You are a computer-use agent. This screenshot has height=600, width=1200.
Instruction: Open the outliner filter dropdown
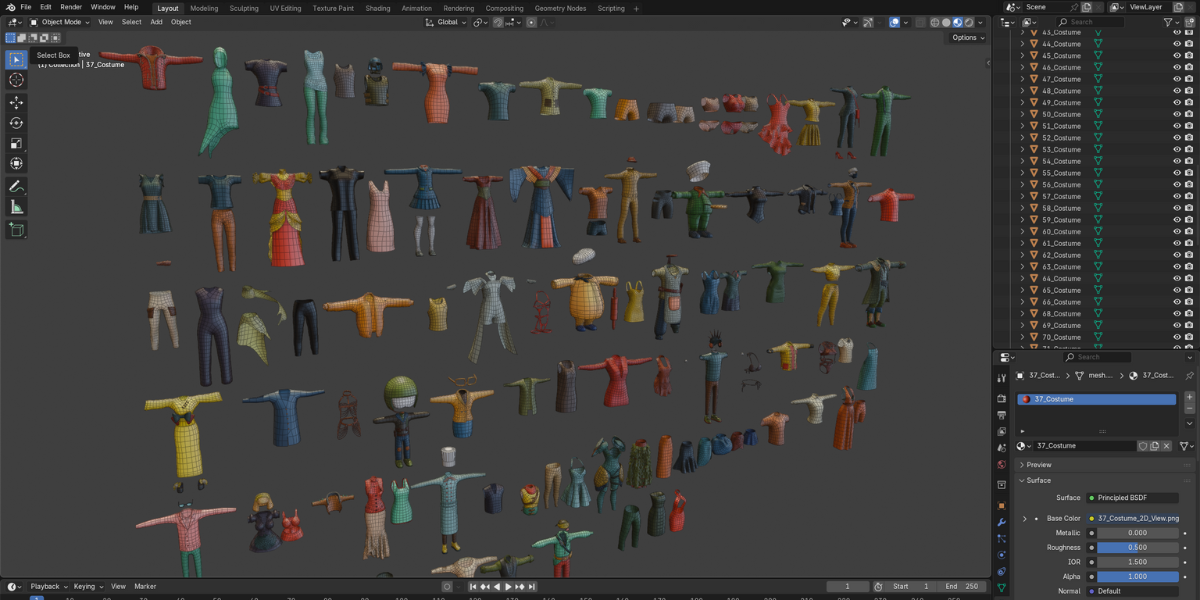(1171, 22)
